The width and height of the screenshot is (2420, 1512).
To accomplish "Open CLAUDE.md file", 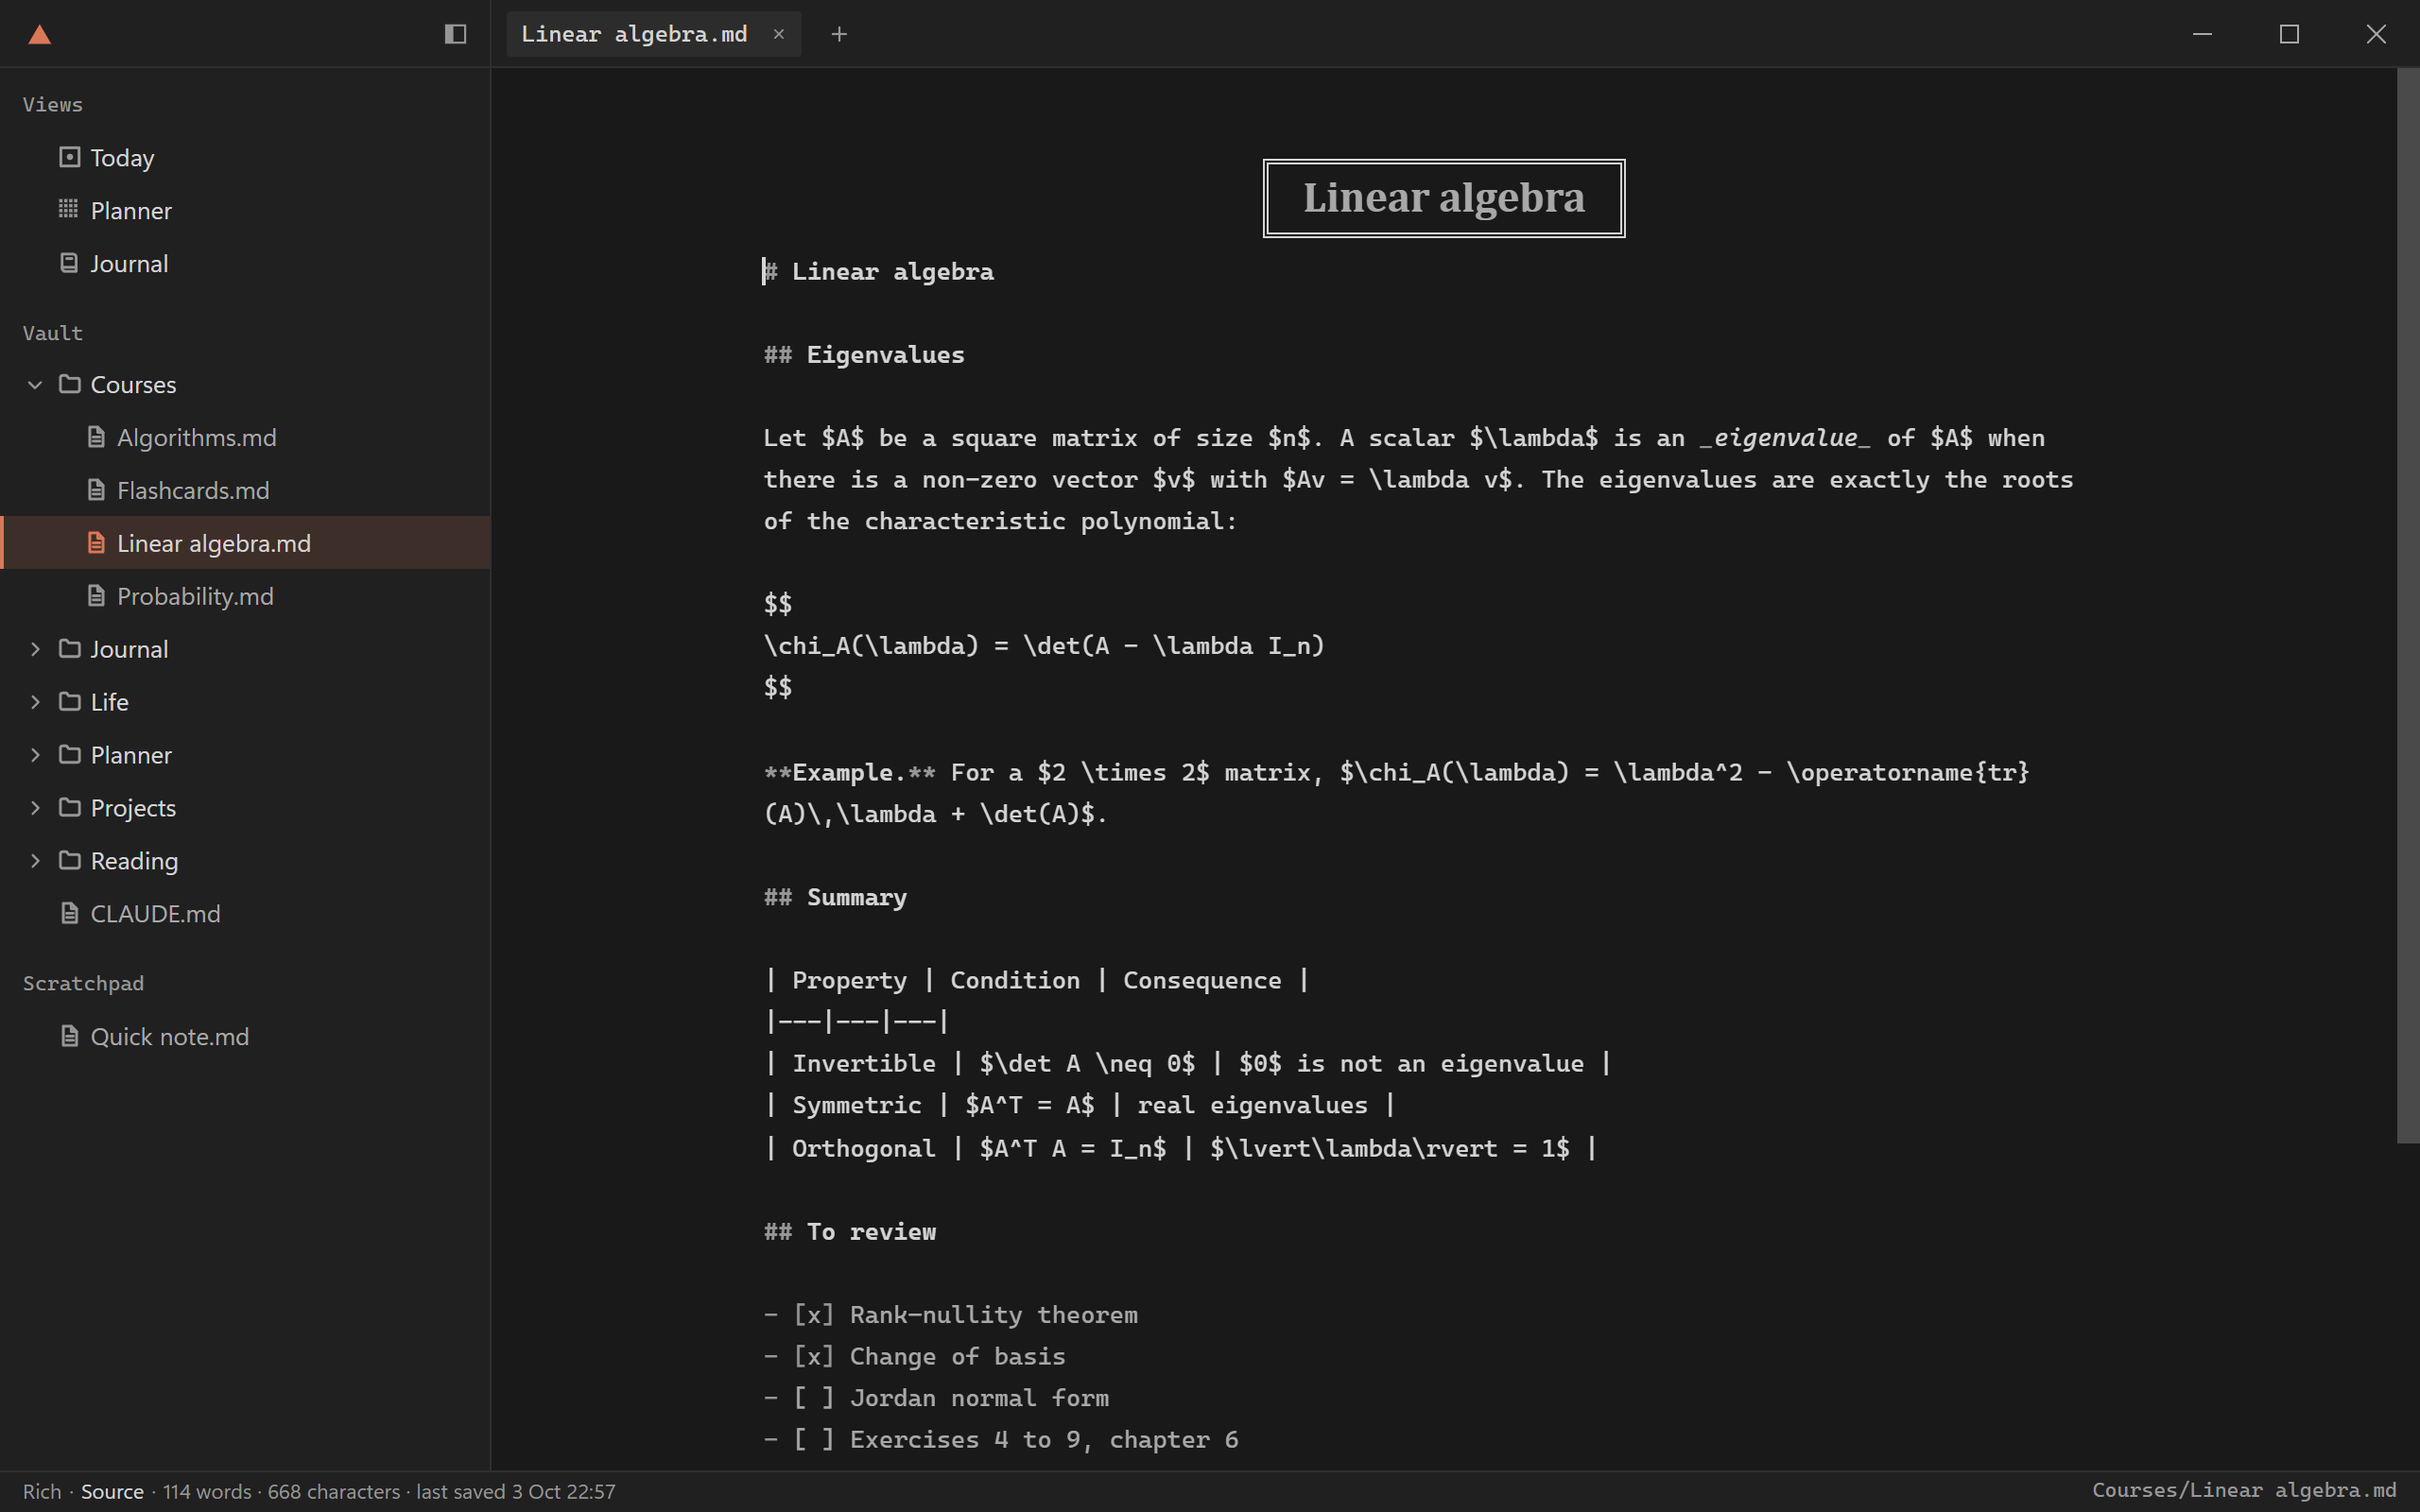I will [x=245, y=914].
